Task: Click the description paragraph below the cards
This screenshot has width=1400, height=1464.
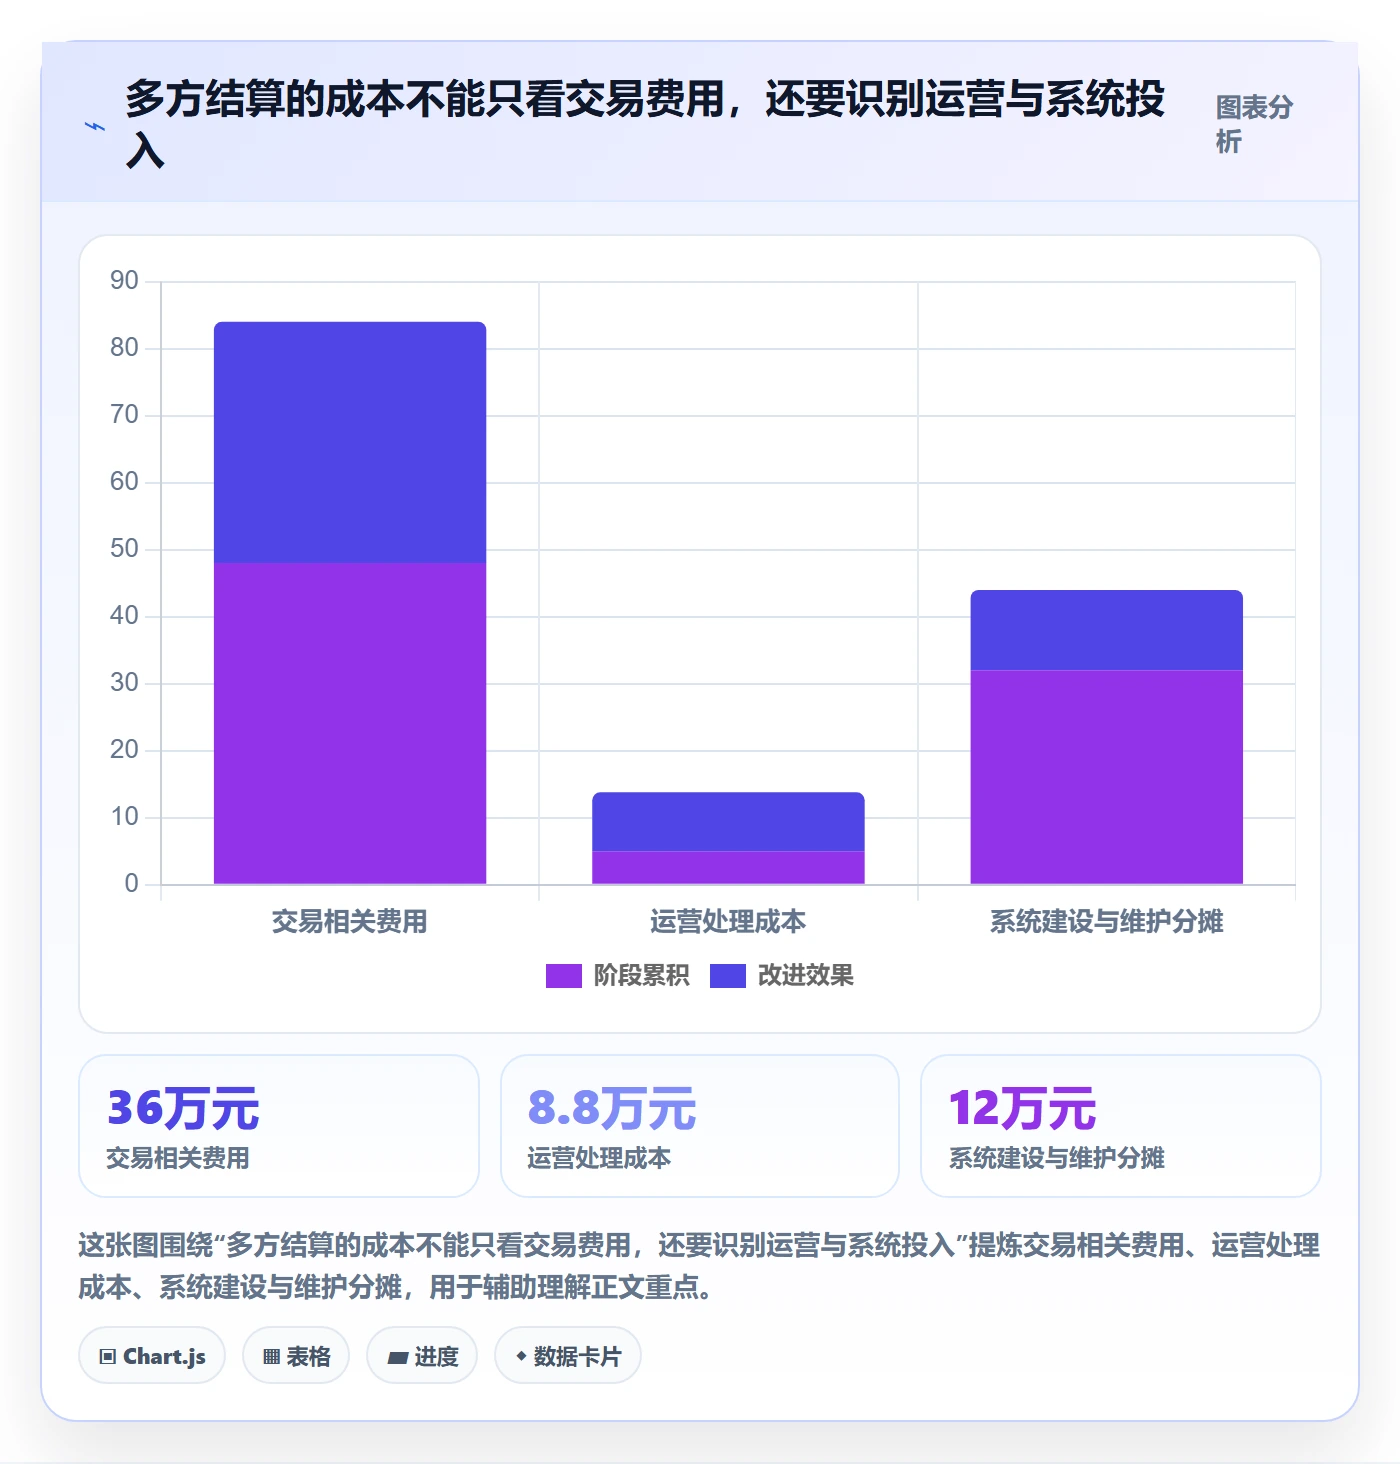Action: tap(699, 1266)
